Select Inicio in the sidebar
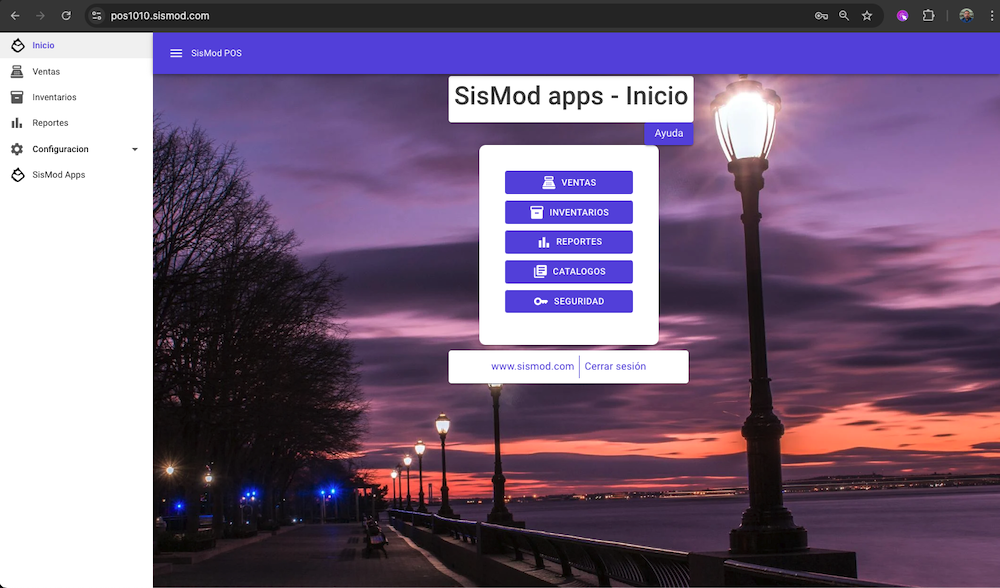 tap(77, 45)
